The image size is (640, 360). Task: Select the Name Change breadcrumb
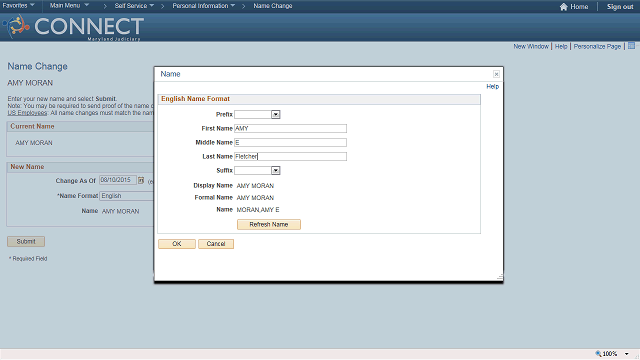pyautogui.click(x=273, y=6)
